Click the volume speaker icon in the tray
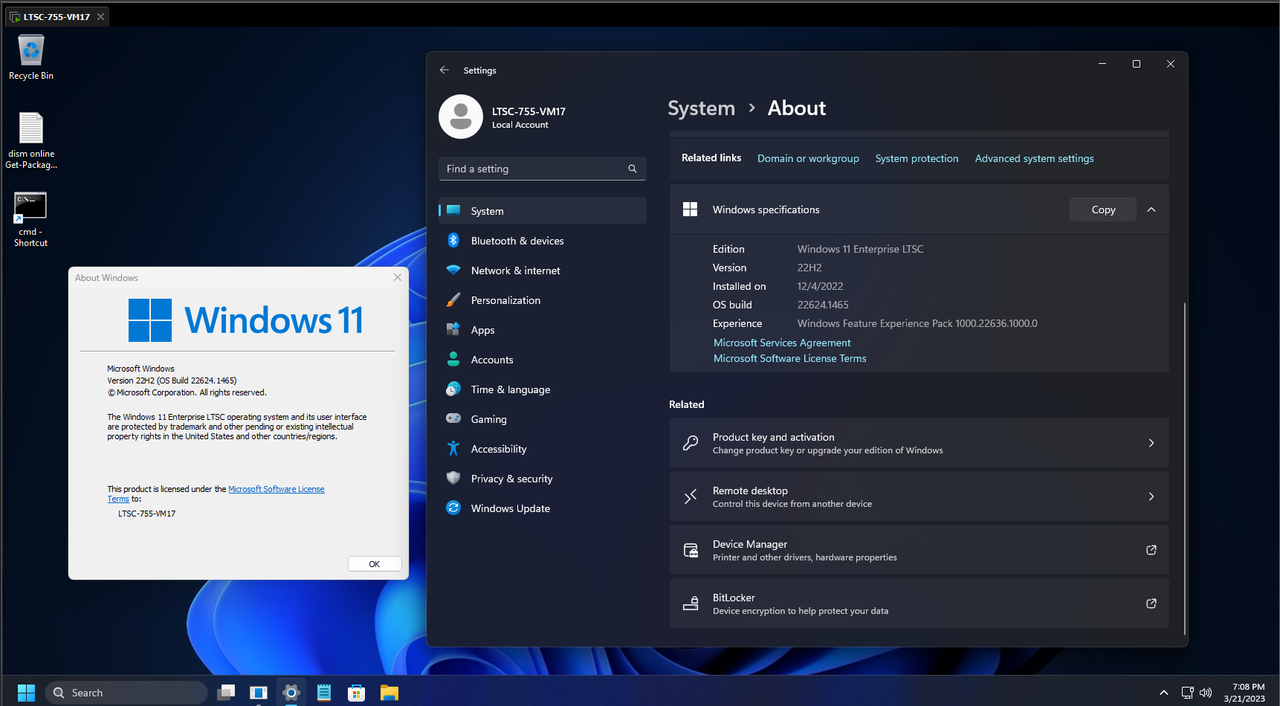This screenshot has height=706, width=1280. [x=1207, y=693]
